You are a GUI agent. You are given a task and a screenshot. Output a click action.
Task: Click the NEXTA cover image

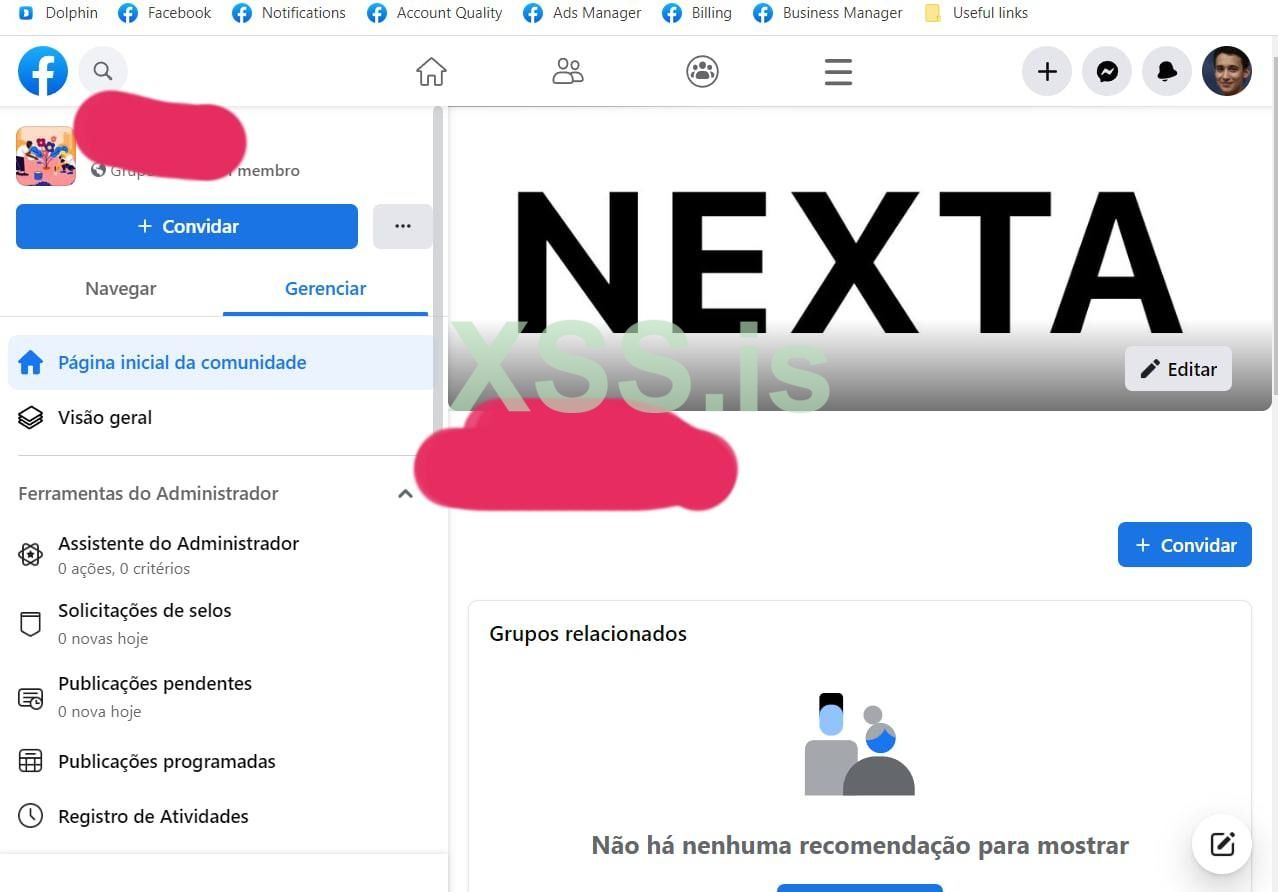(x=860, y=258)
